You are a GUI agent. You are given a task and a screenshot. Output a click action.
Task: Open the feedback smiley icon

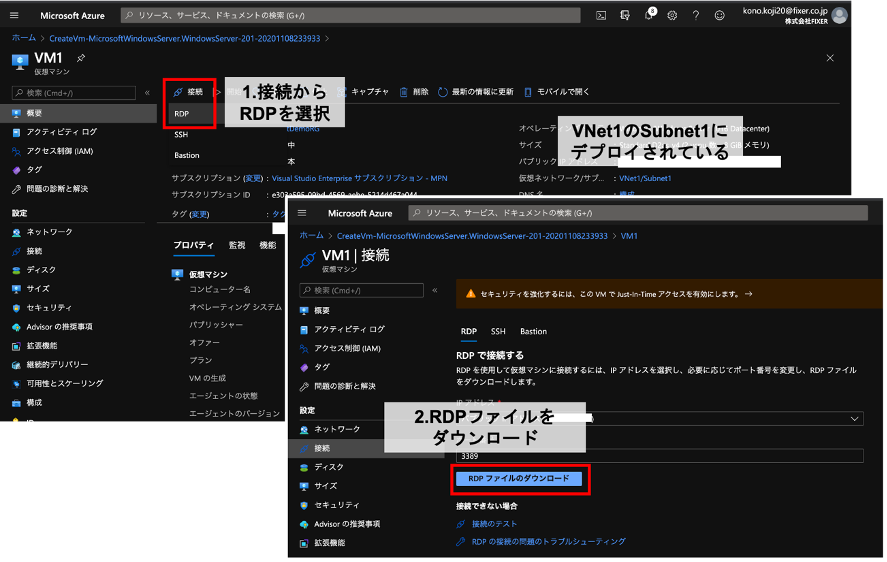pos(719,16)
